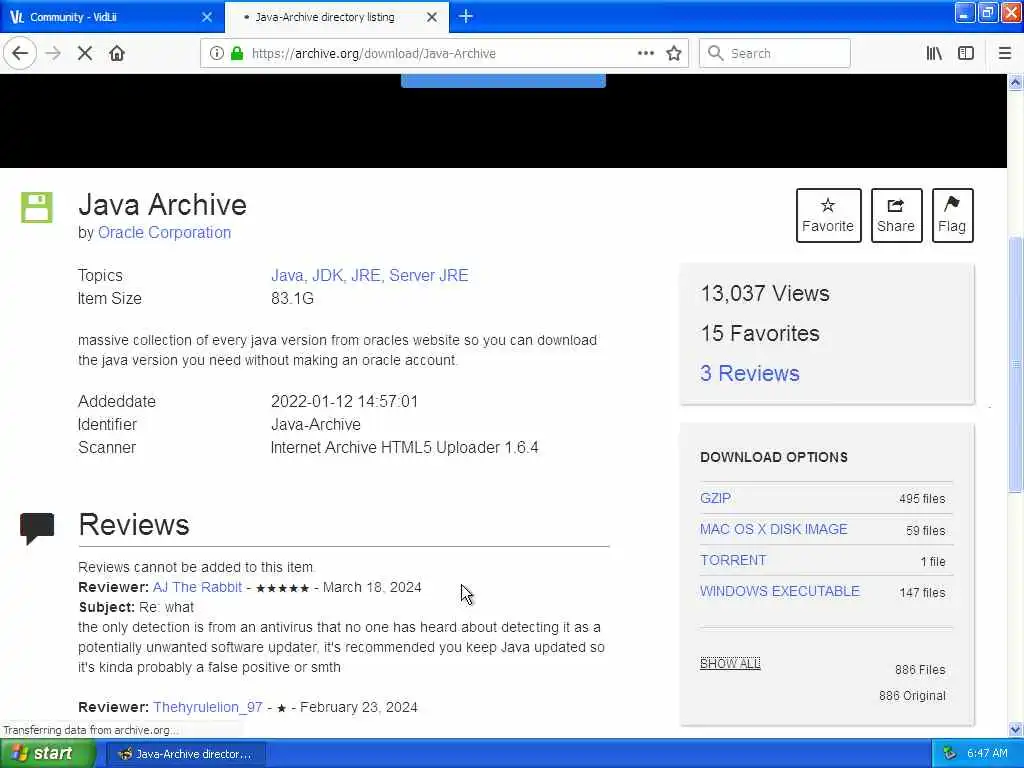Open GZIP download option
1024x768 pixels.
pyautogui.click(x=715, y=498)
